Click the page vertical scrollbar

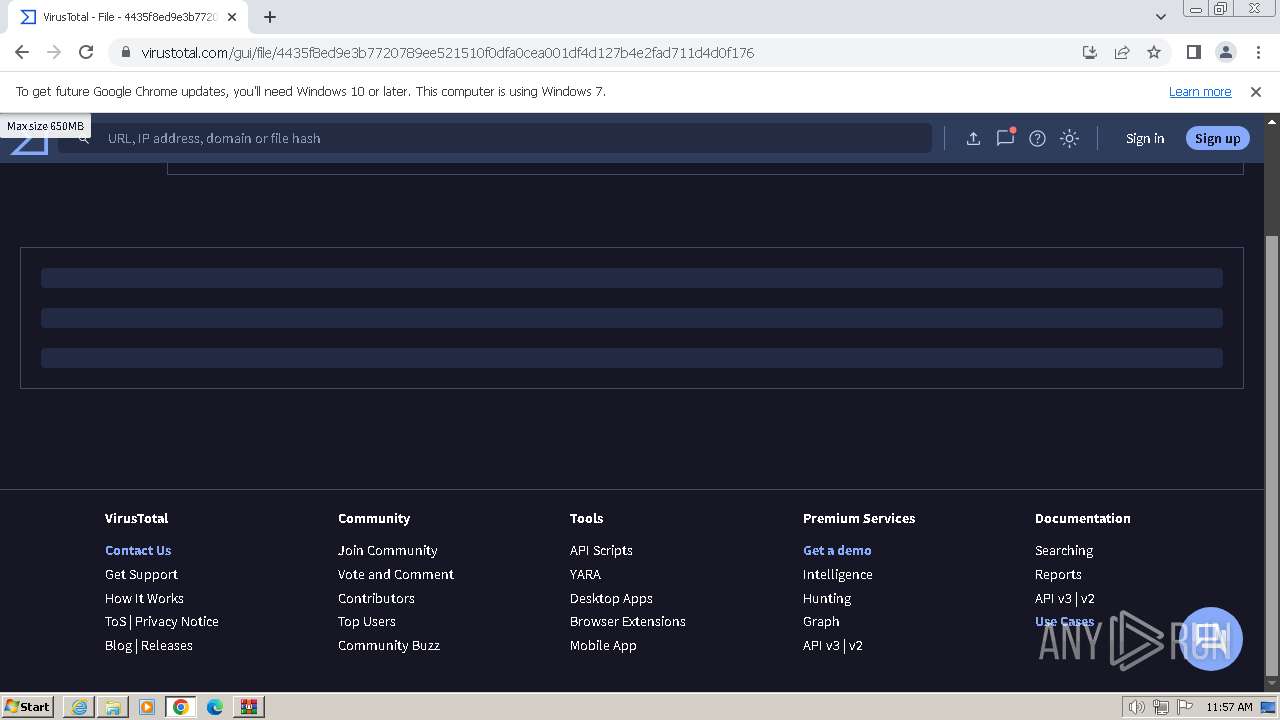(1272, 455)
